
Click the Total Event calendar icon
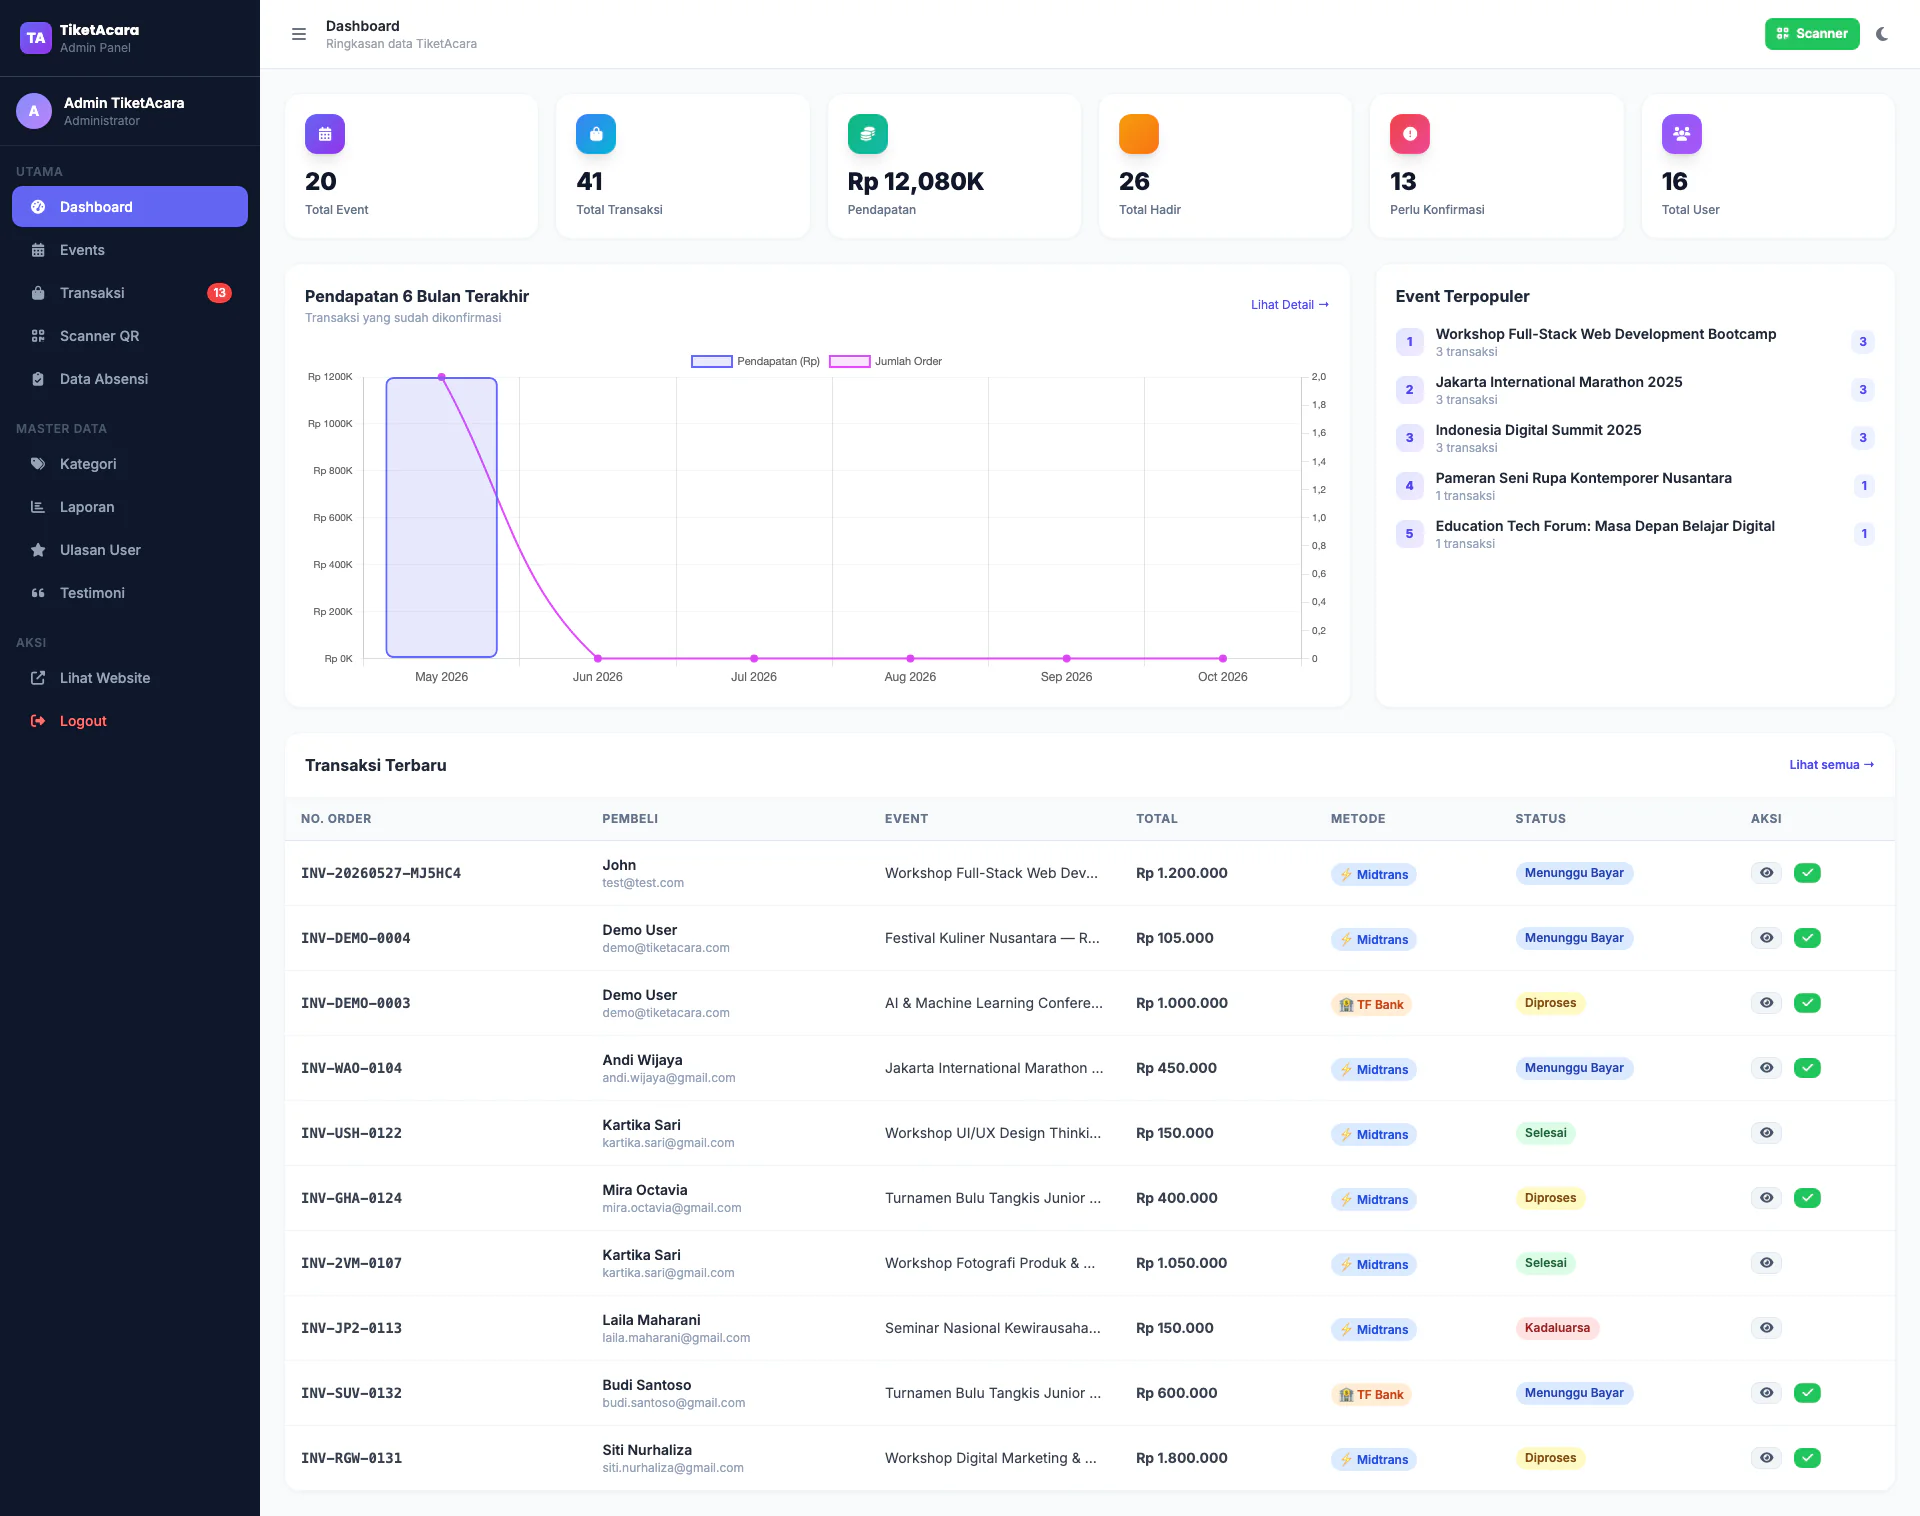click(x=325, y=134)
